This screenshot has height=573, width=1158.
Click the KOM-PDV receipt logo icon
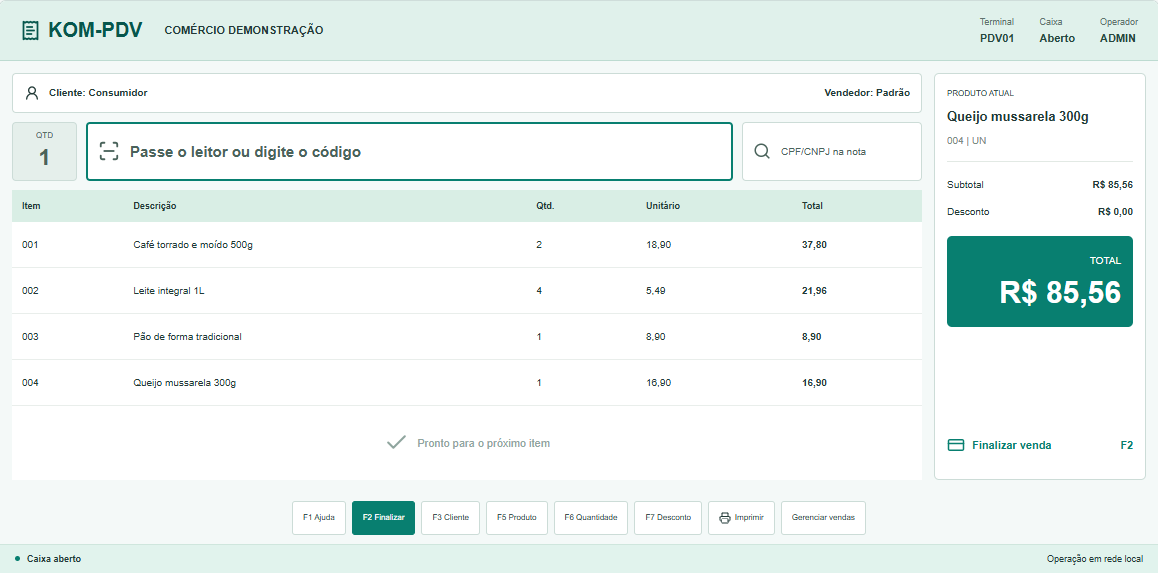tap(30, 30)
